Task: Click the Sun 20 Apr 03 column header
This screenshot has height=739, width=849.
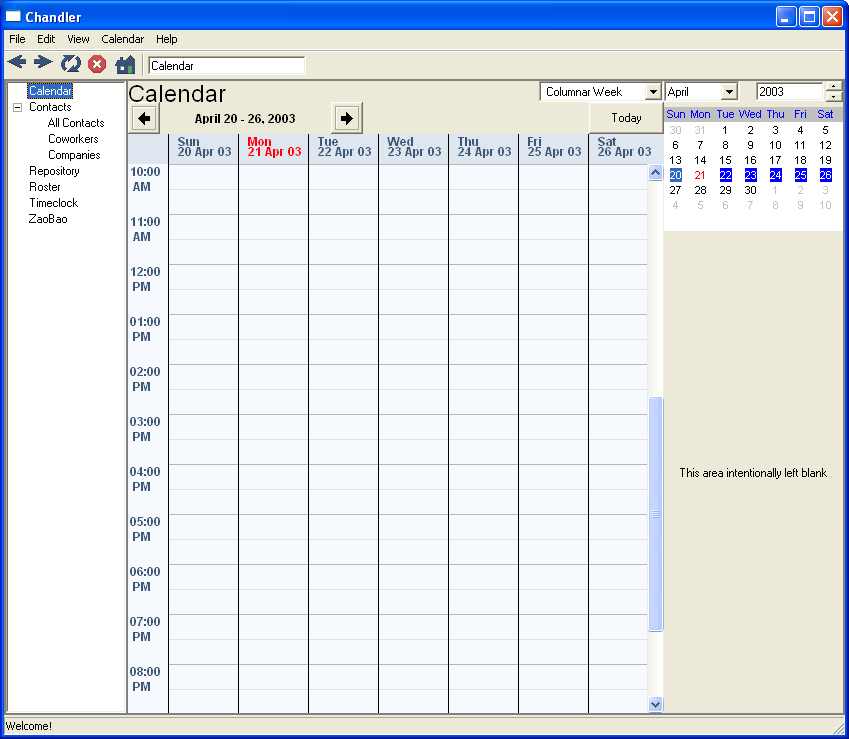Action: click(x=204, y=147)
